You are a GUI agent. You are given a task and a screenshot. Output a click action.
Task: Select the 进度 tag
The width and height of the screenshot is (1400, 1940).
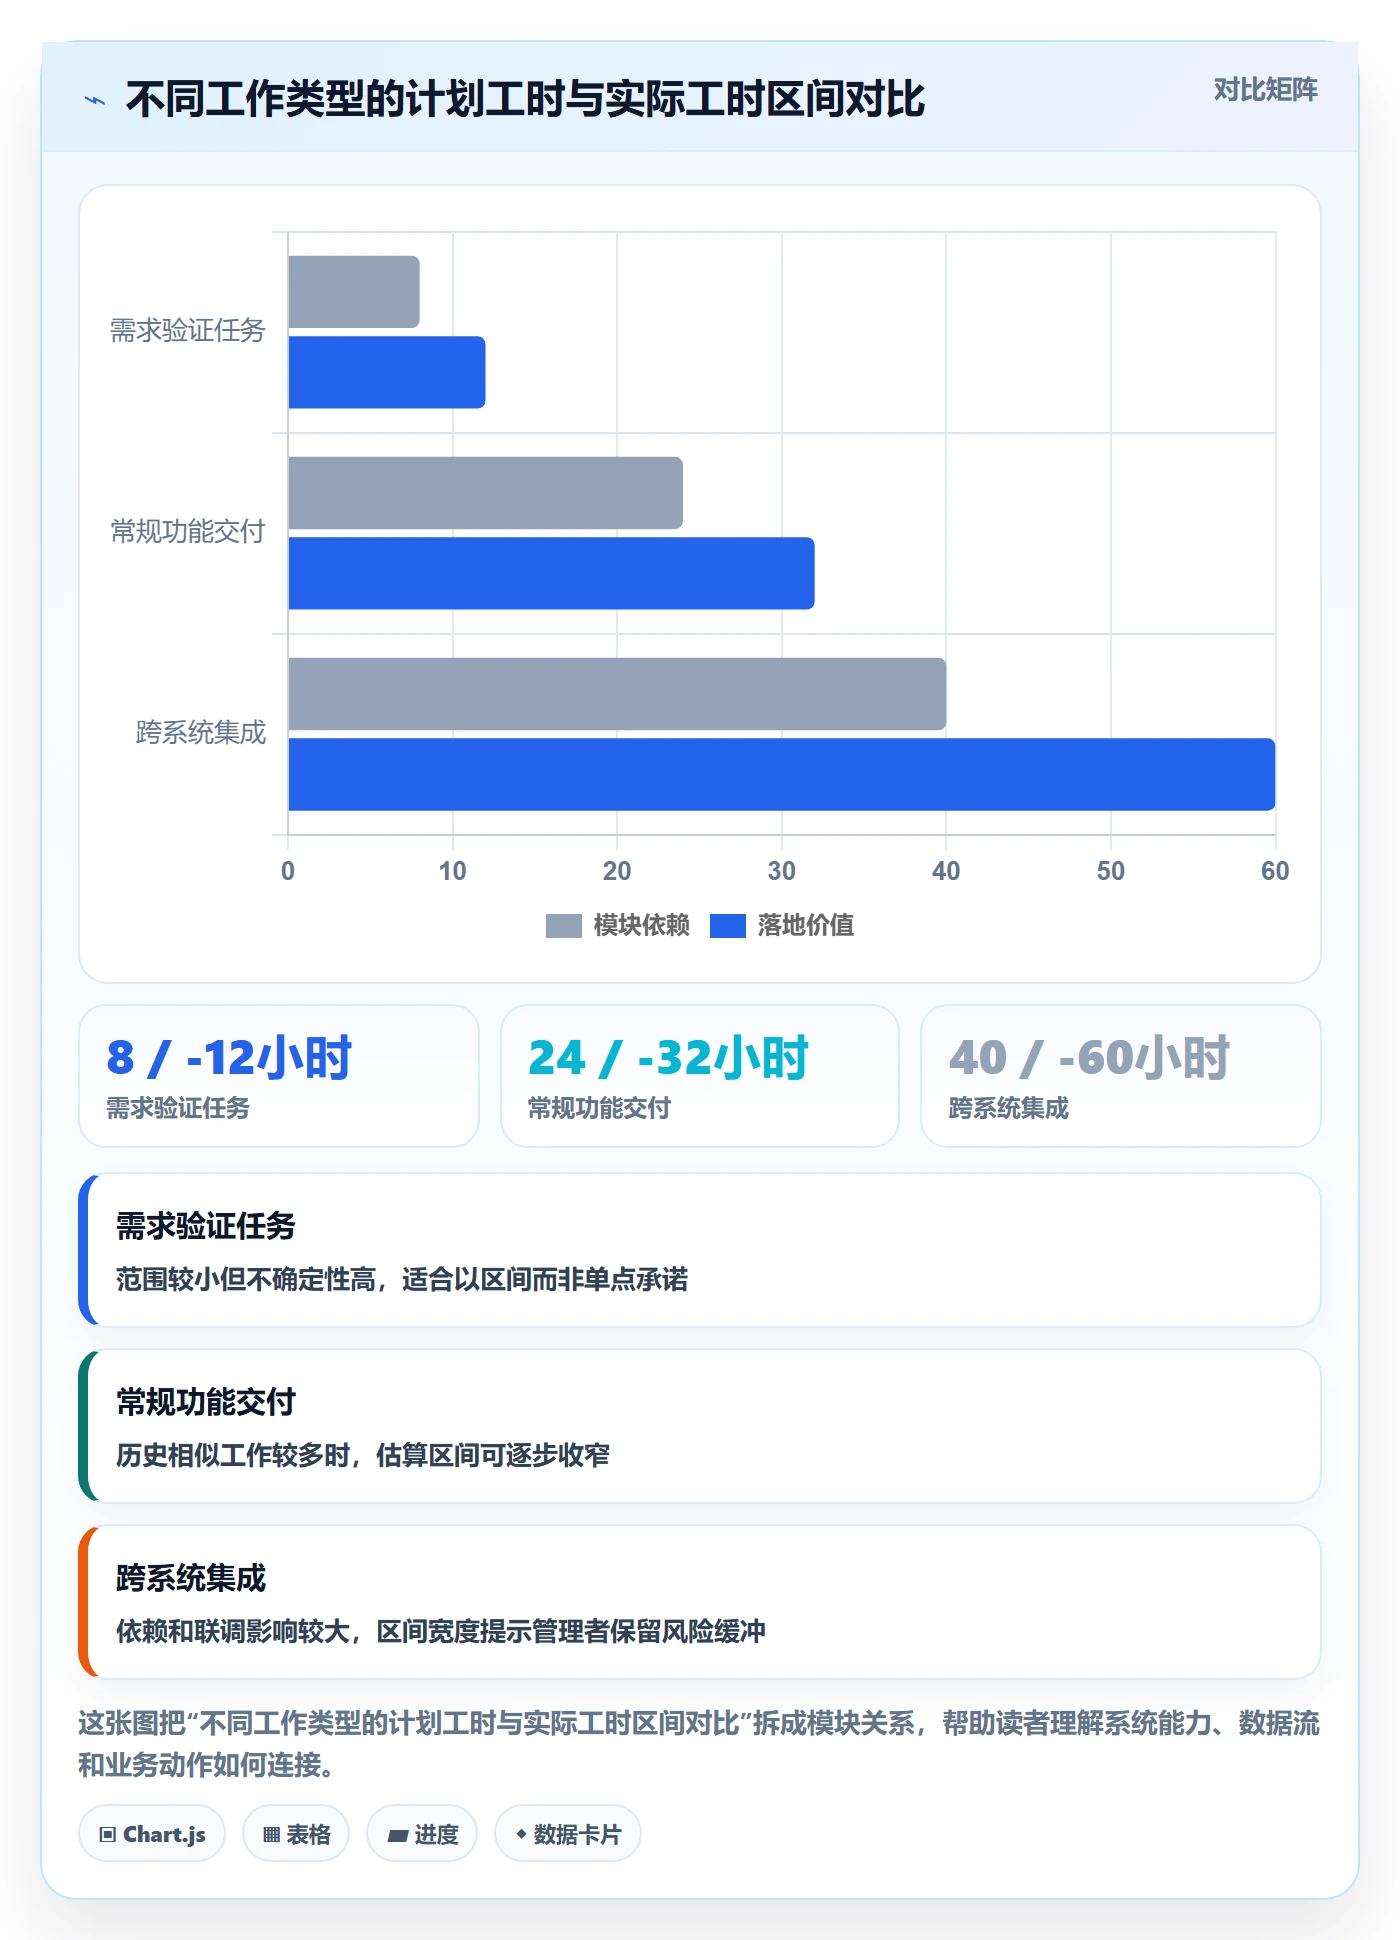[422, 1834]
